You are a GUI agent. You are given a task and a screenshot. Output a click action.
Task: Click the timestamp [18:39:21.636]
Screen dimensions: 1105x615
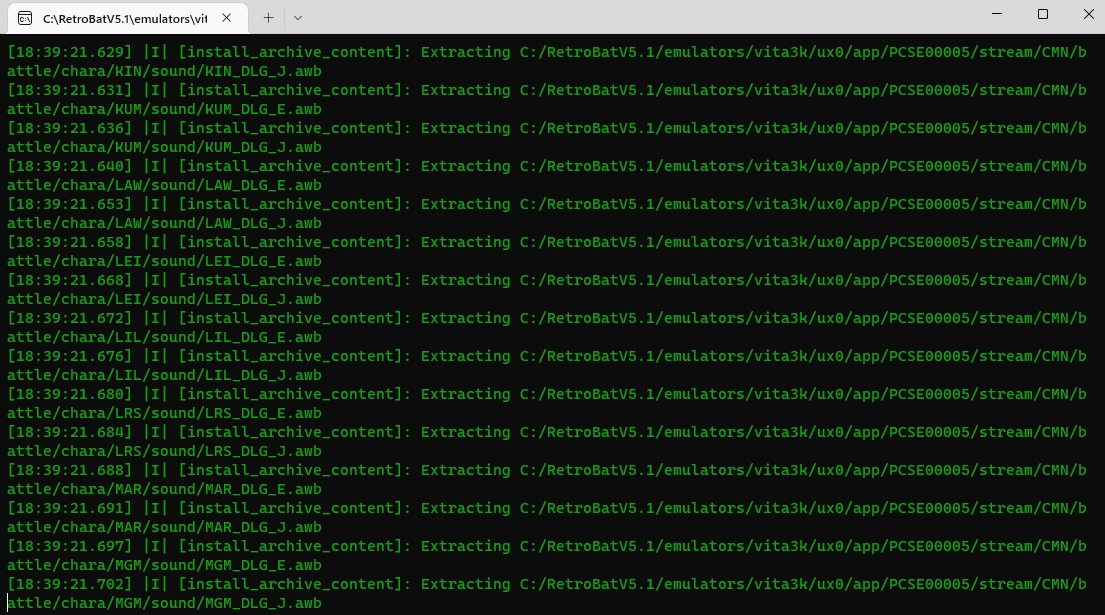(70, 128)
